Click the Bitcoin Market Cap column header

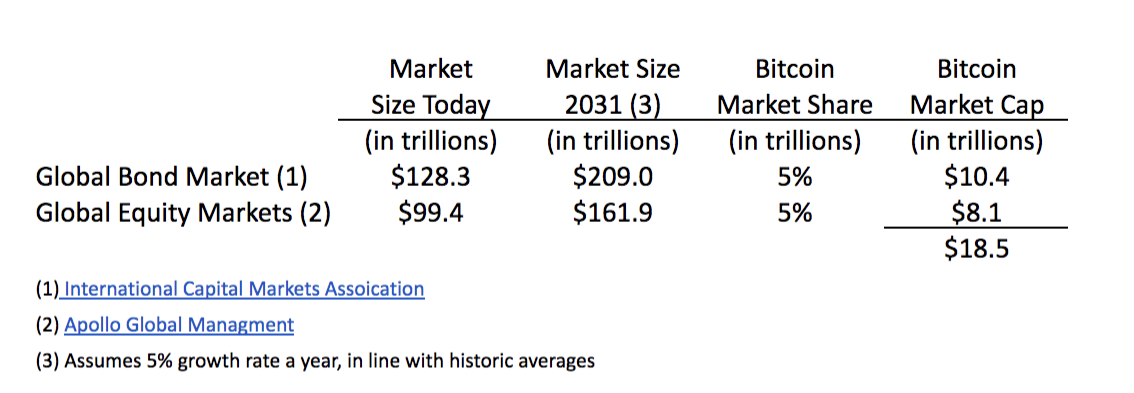[976, 87]
